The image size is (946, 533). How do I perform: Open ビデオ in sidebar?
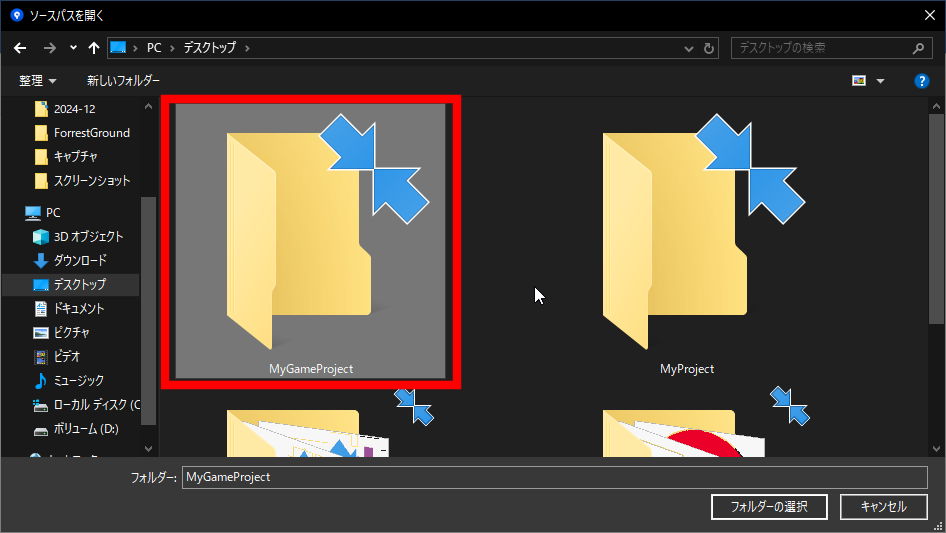(x=66, y=357)
